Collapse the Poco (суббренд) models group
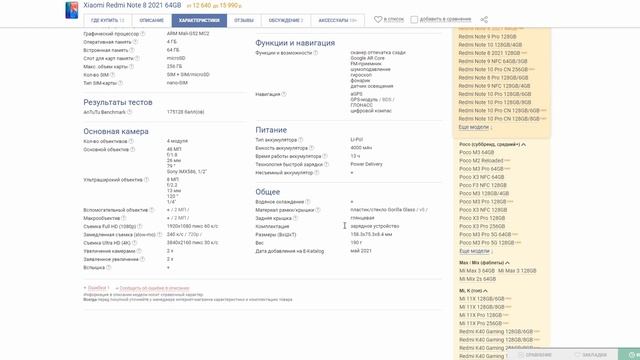This screenshot has width=640, height=360. click(492, 144)
